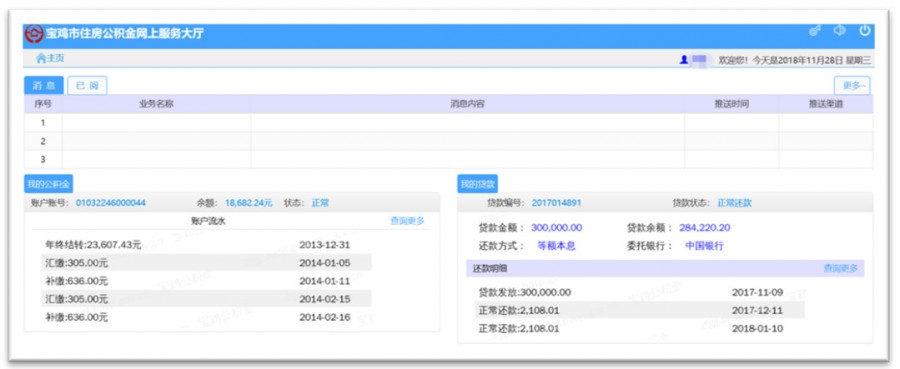Click the red housing fund logo
This screenshot has width=900, height=369.
point(34,34)
